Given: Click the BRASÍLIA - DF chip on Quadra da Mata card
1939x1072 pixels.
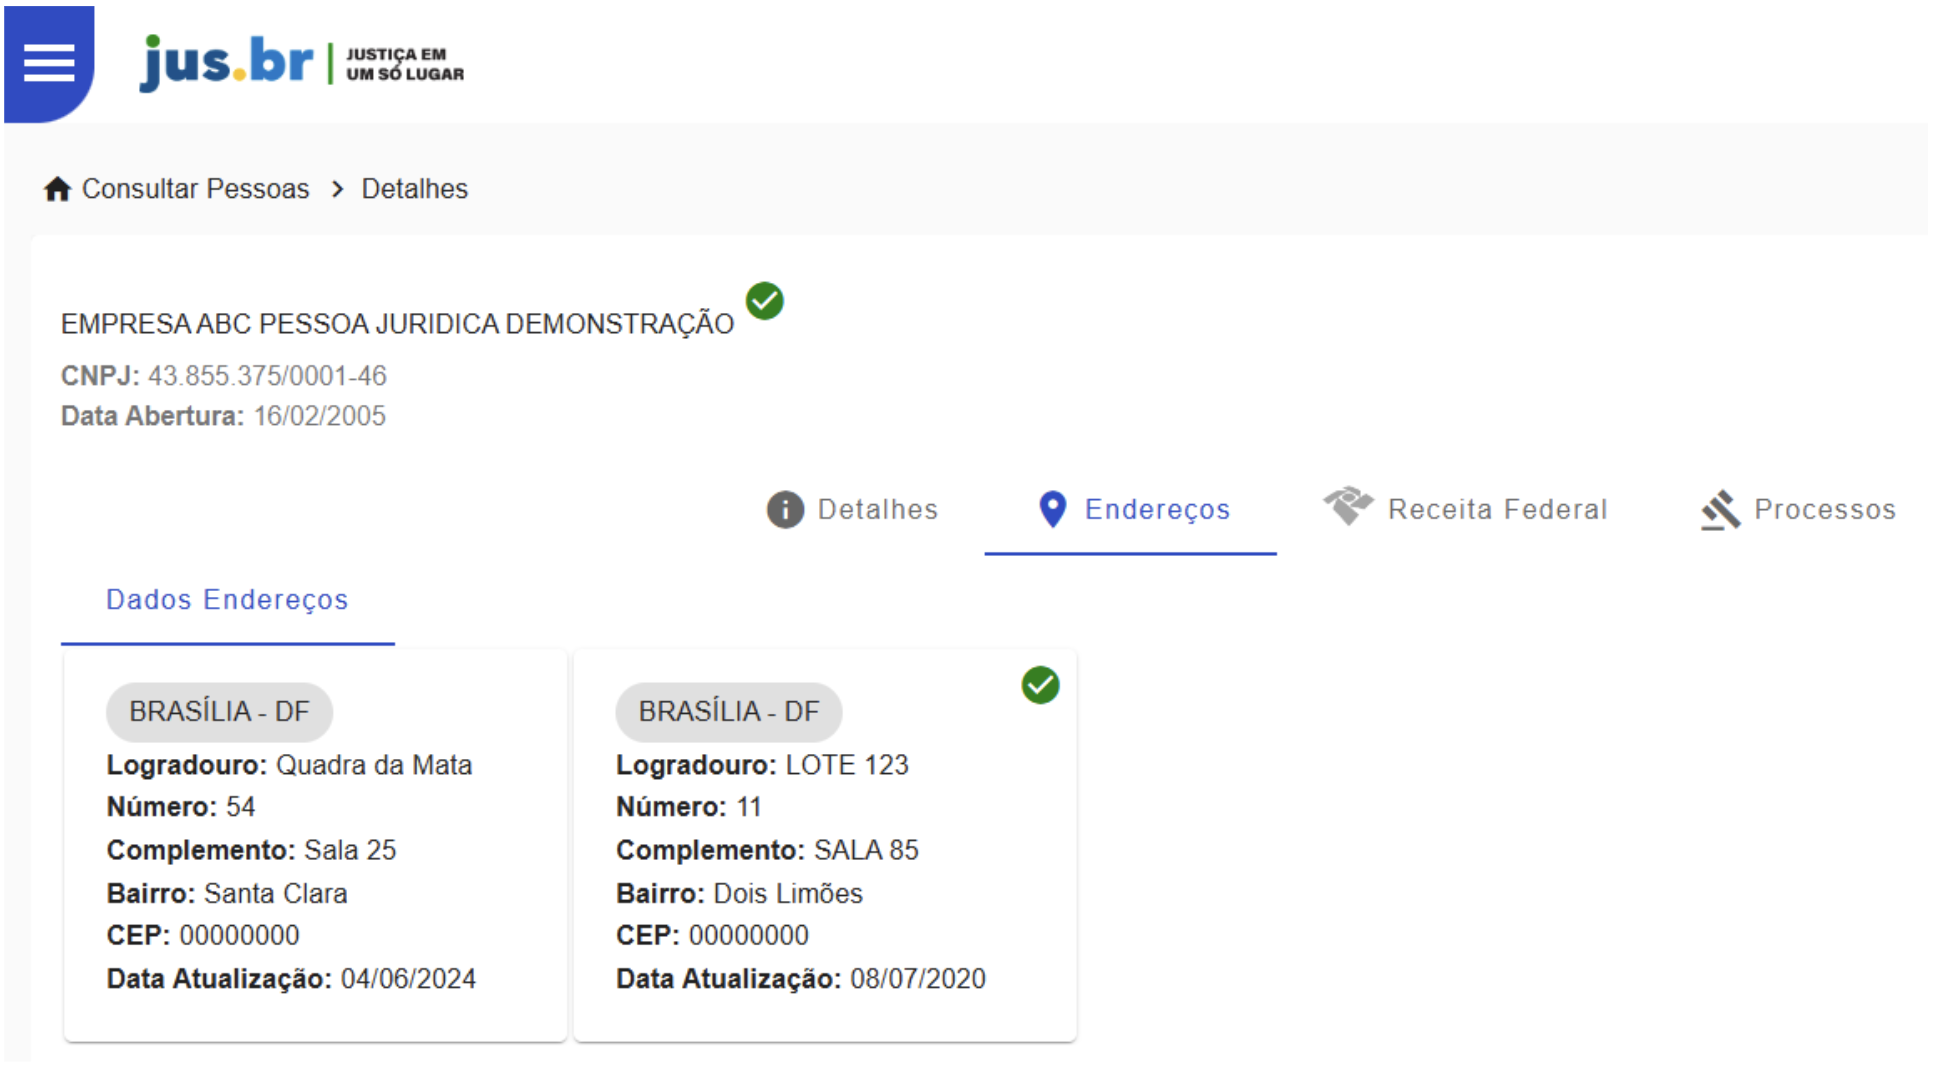Looking at the screenshot, I should (x=219, y=711).
